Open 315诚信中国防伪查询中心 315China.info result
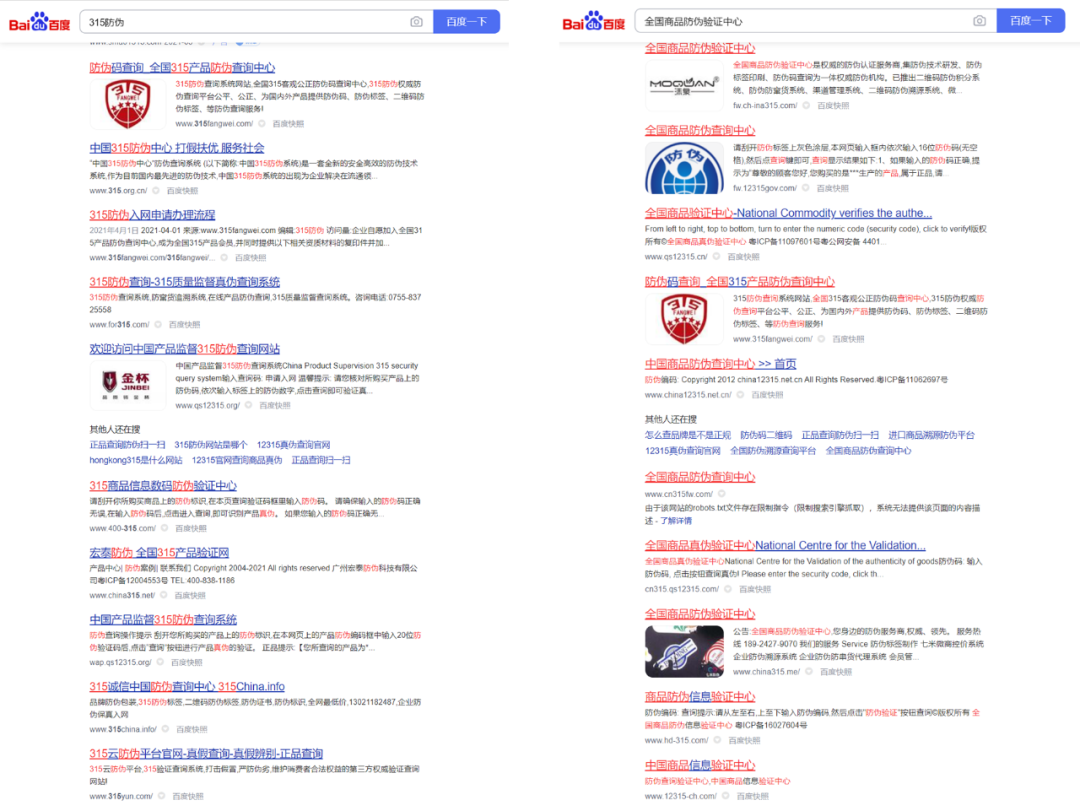The height and width of the screenshot is (811, 1080). (187, 686)
